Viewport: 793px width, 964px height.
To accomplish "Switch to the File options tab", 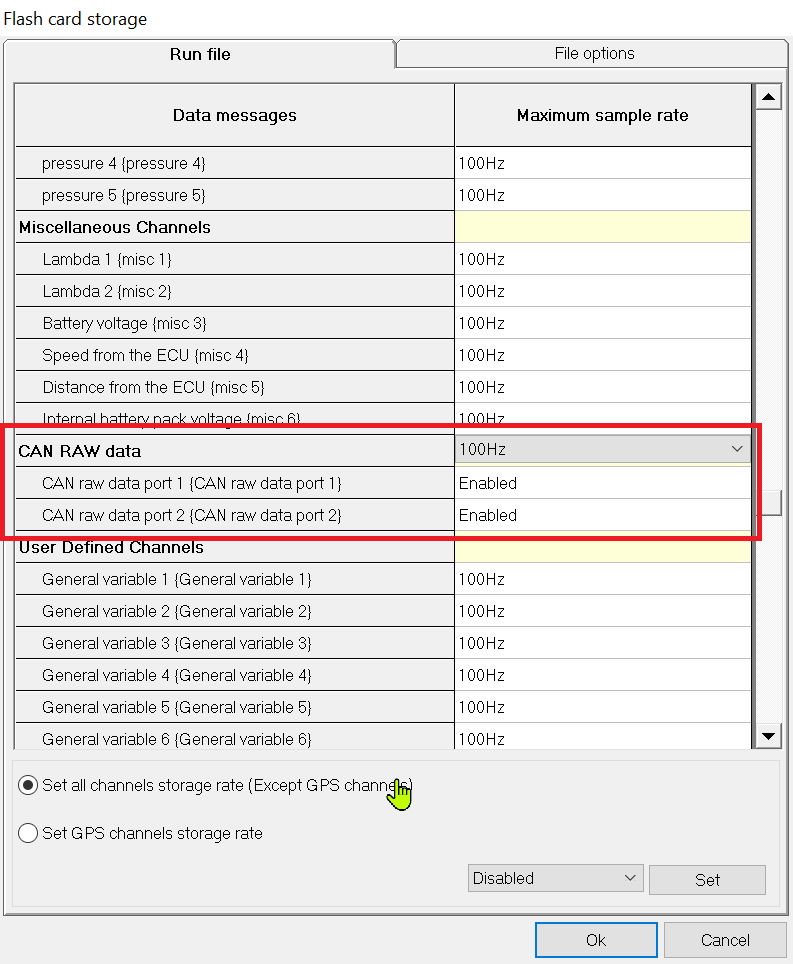I will click(594, 54).
